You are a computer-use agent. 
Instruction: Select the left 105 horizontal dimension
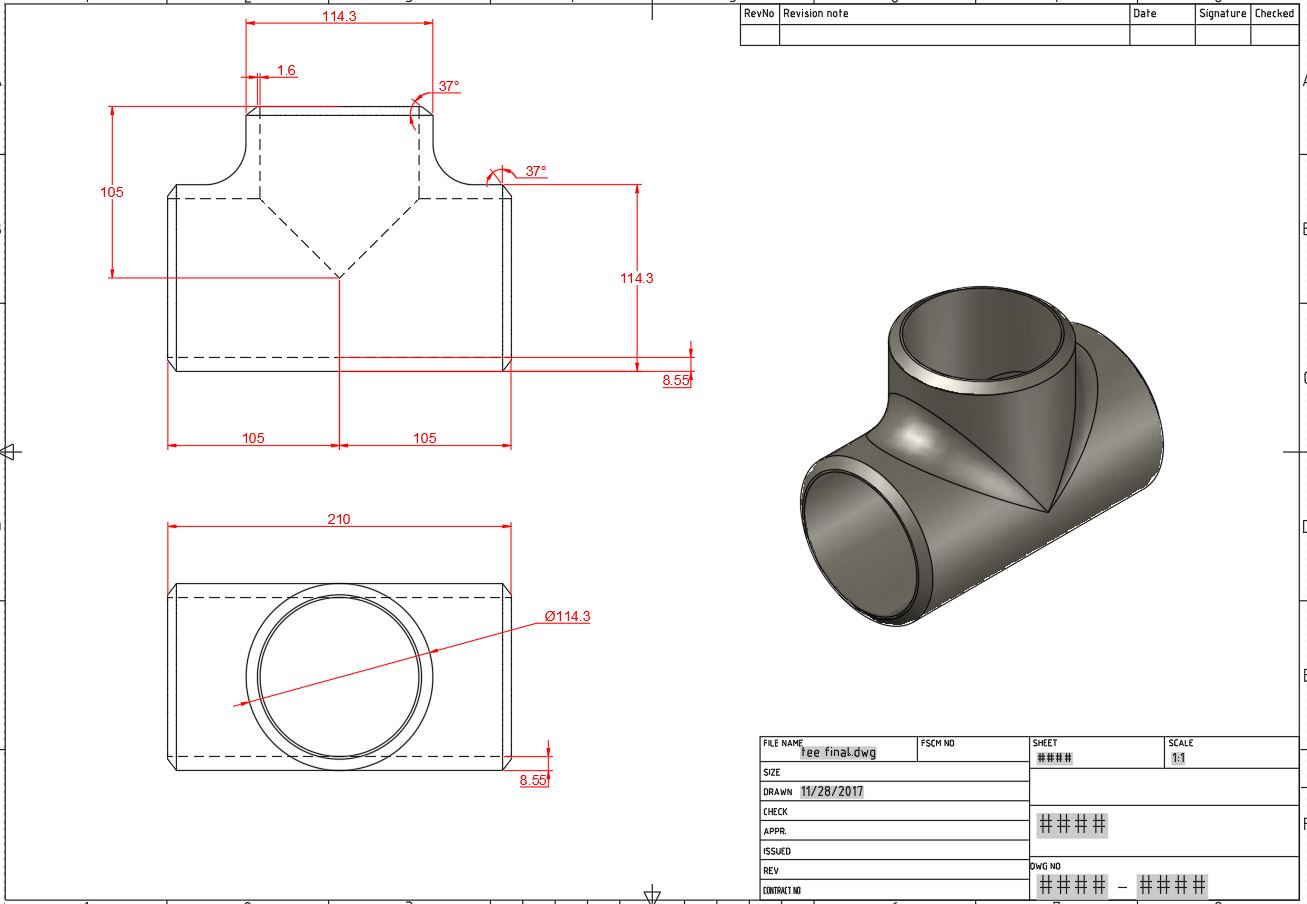pyautogui.click(x=253, y=437)
